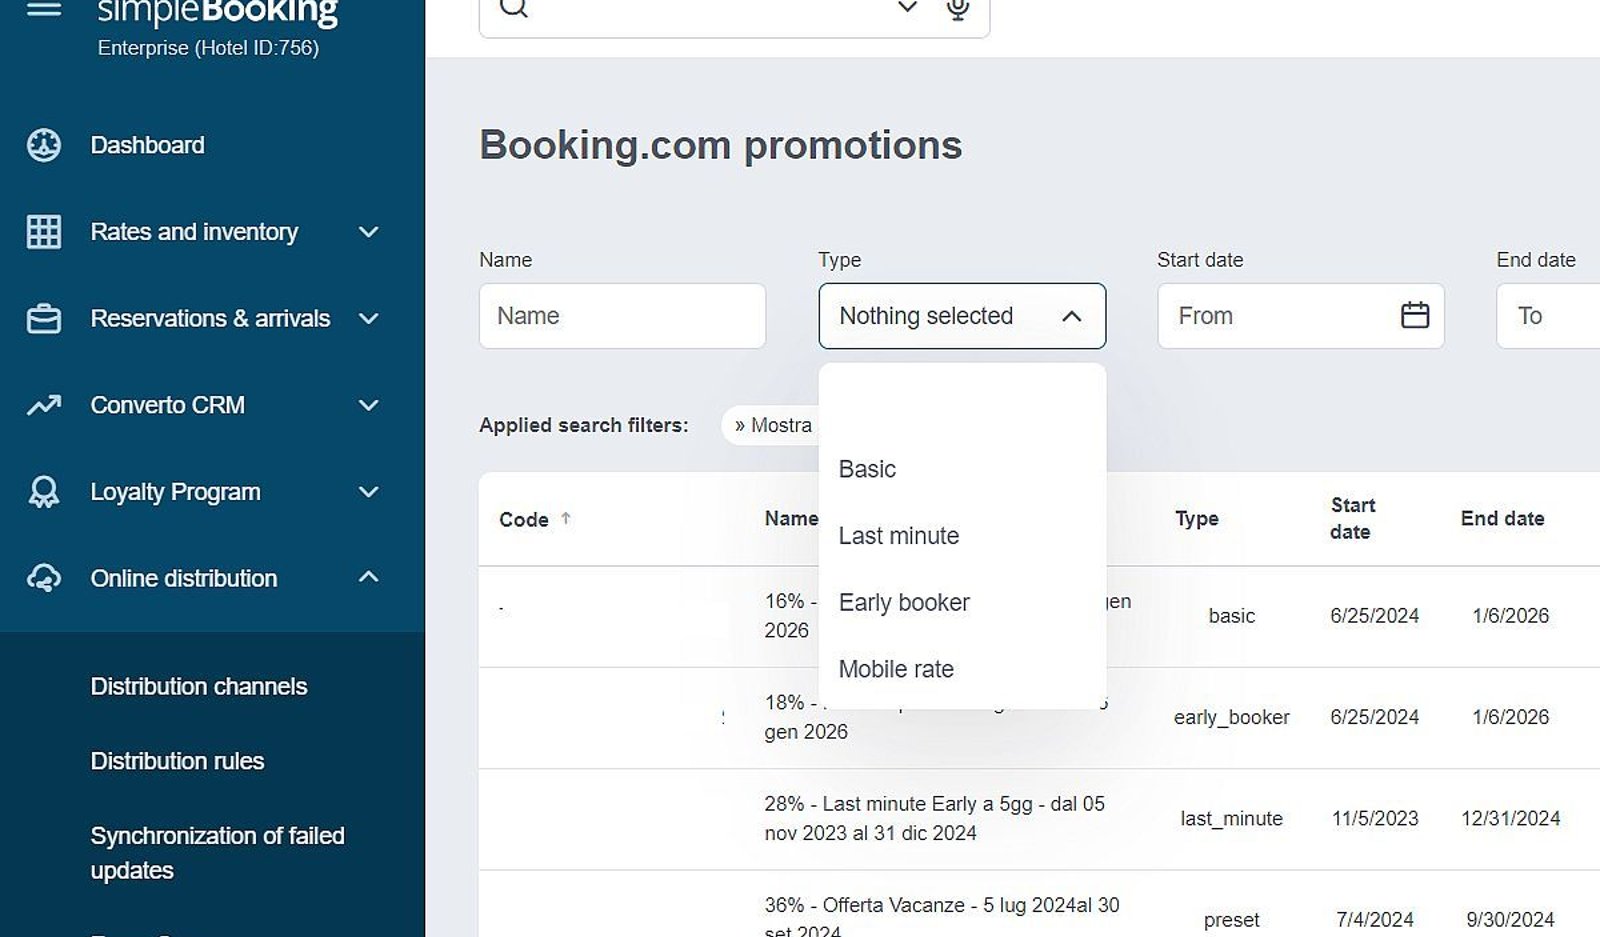
Task: Select Last minute in the Type dropdown
Action: (962, 536)
